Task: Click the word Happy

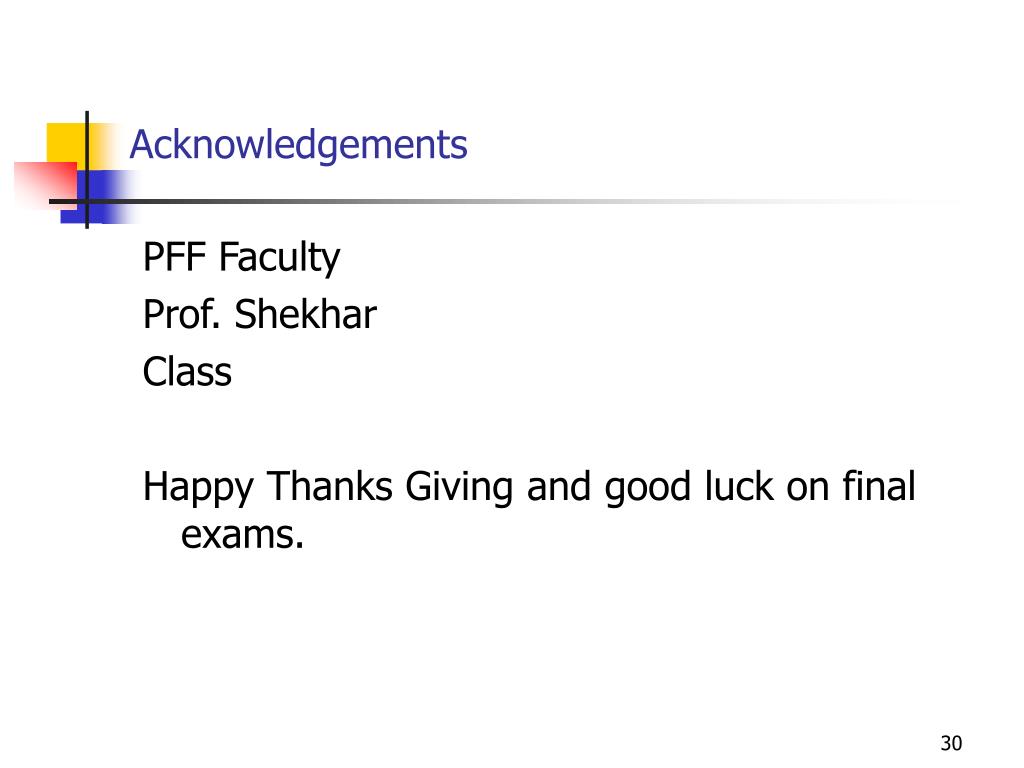Action: (198, 488)
